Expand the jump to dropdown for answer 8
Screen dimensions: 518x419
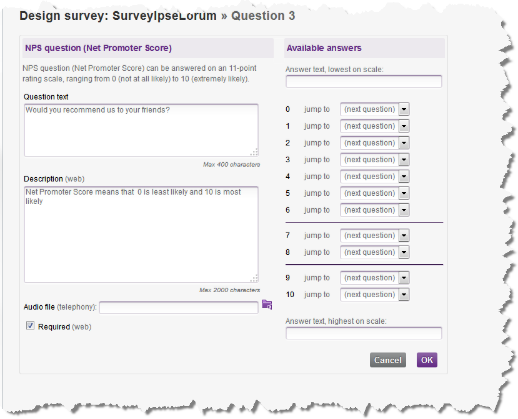click(x=375, y=252)
